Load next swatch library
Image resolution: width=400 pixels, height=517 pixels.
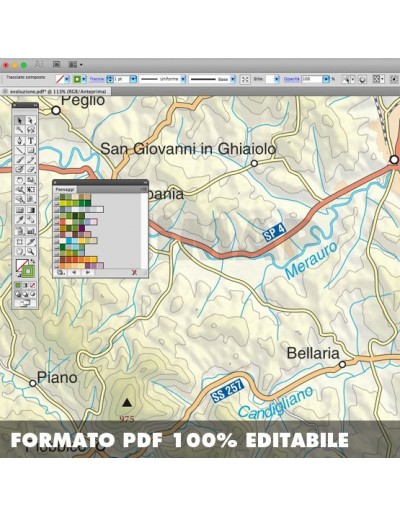coord(87,272)
